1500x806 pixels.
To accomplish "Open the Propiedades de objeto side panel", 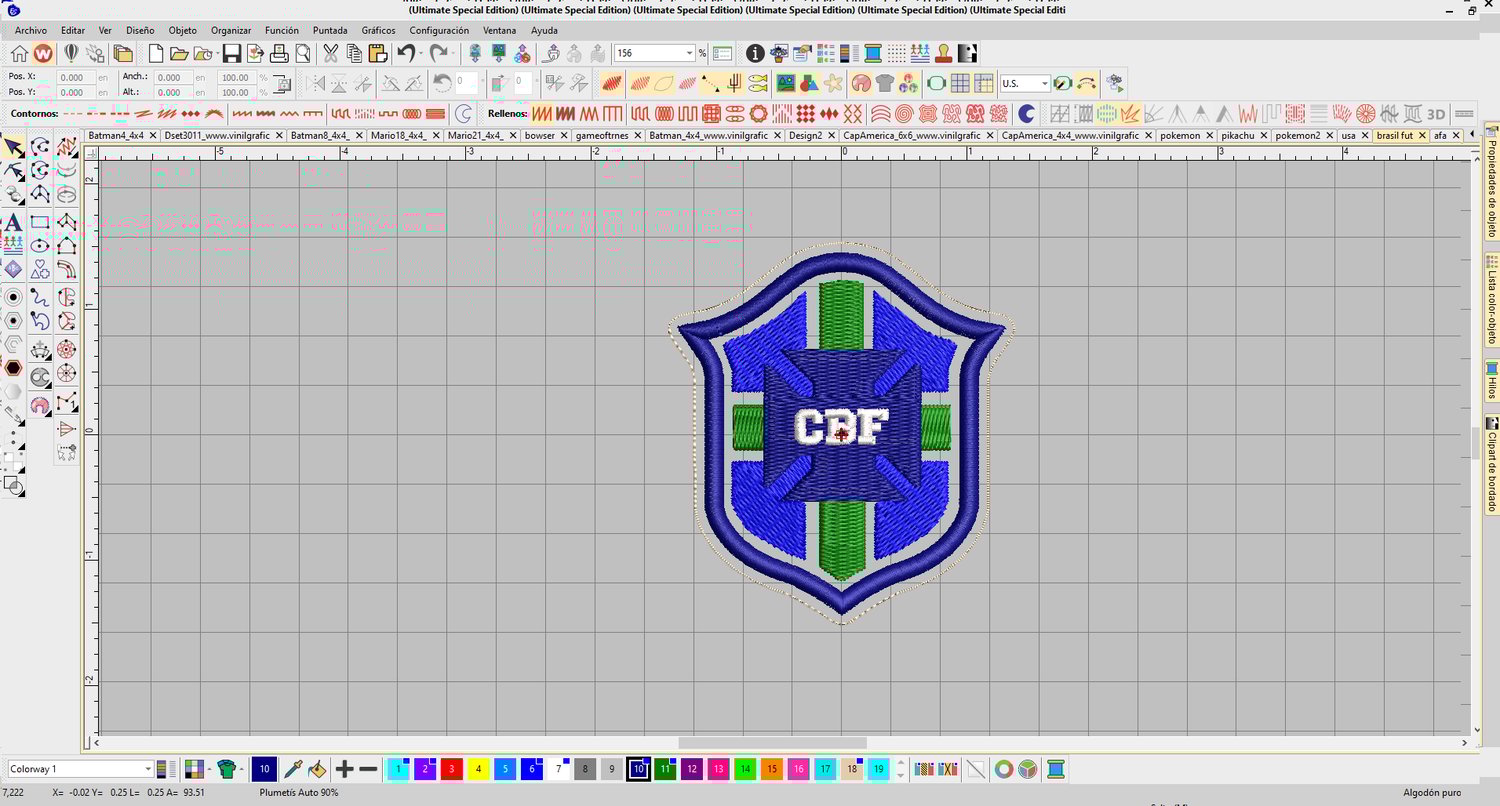I will point(1492,183).
